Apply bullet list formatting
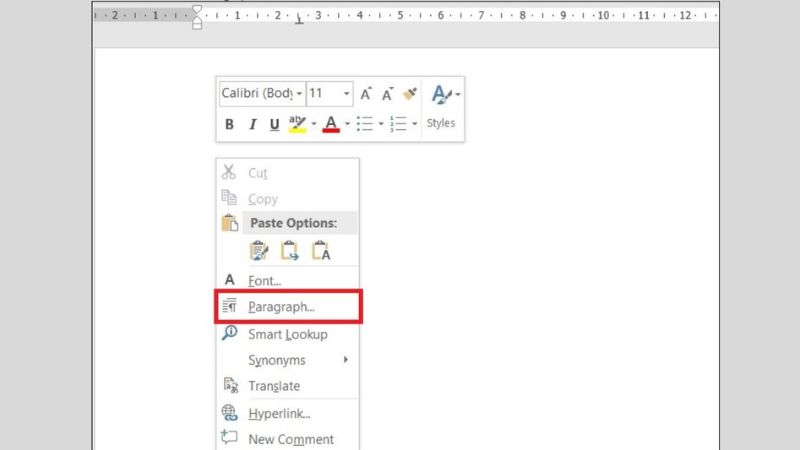The image size is (800, 450). click(365, 123)
